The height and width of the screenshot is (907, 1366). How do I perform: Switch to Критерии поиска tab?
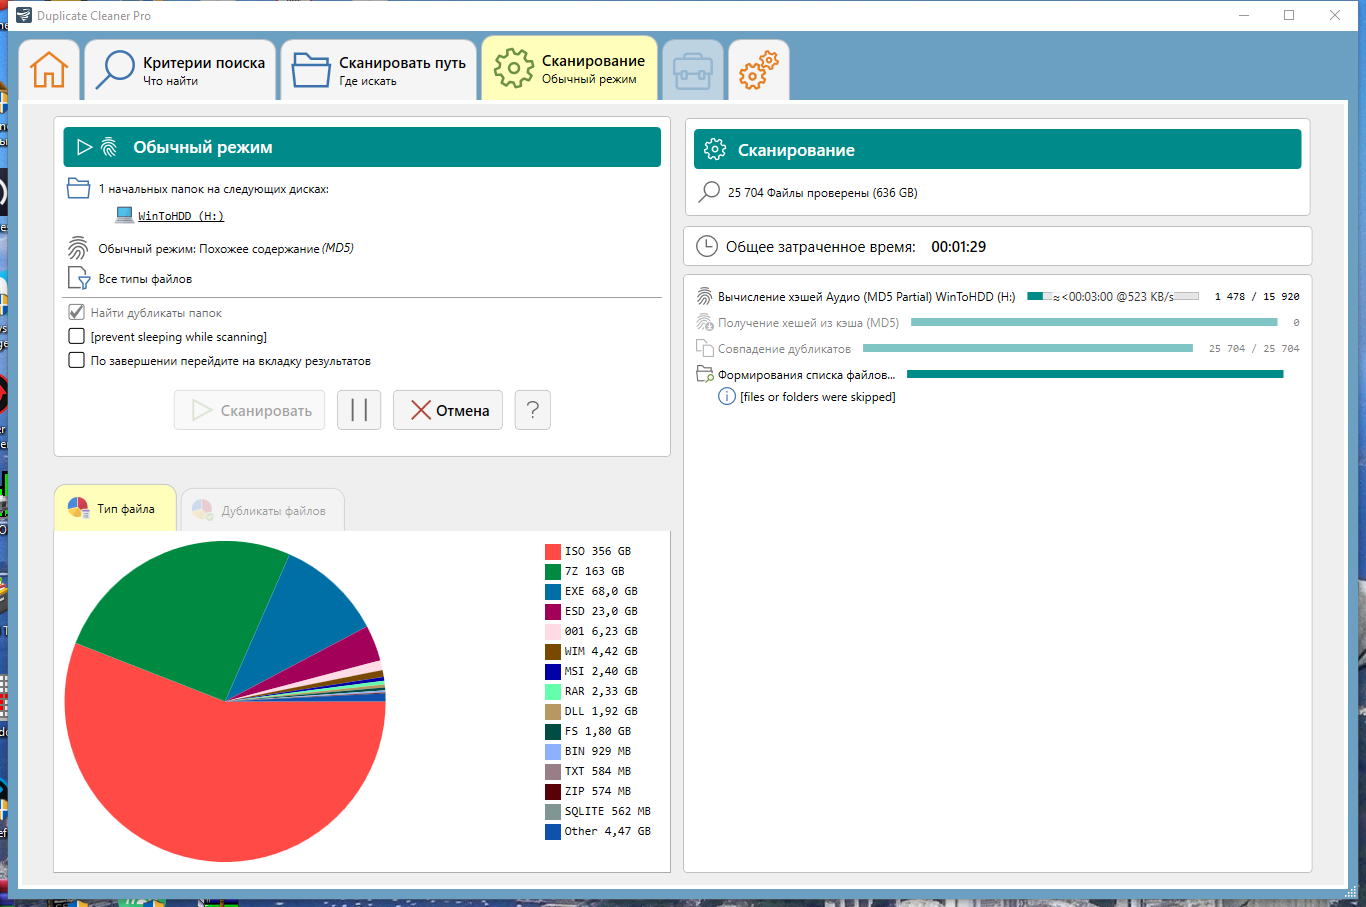pos(180,70)
